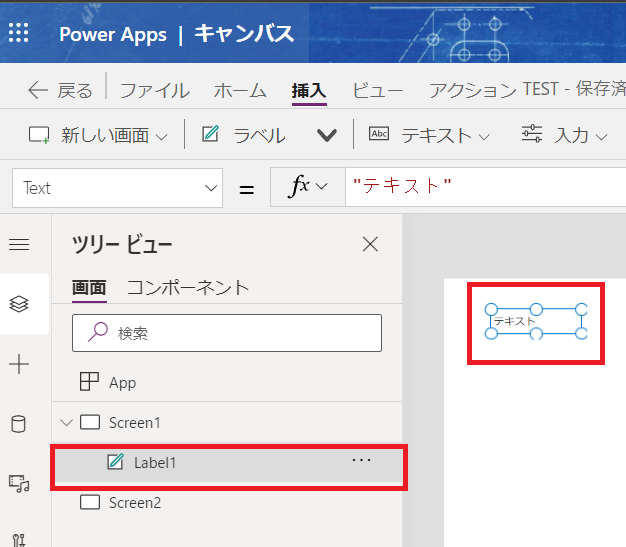Select the Insert tab
The height and width of the screenshot is (547, 626).
pyautogui.click(x=309, y=91)
